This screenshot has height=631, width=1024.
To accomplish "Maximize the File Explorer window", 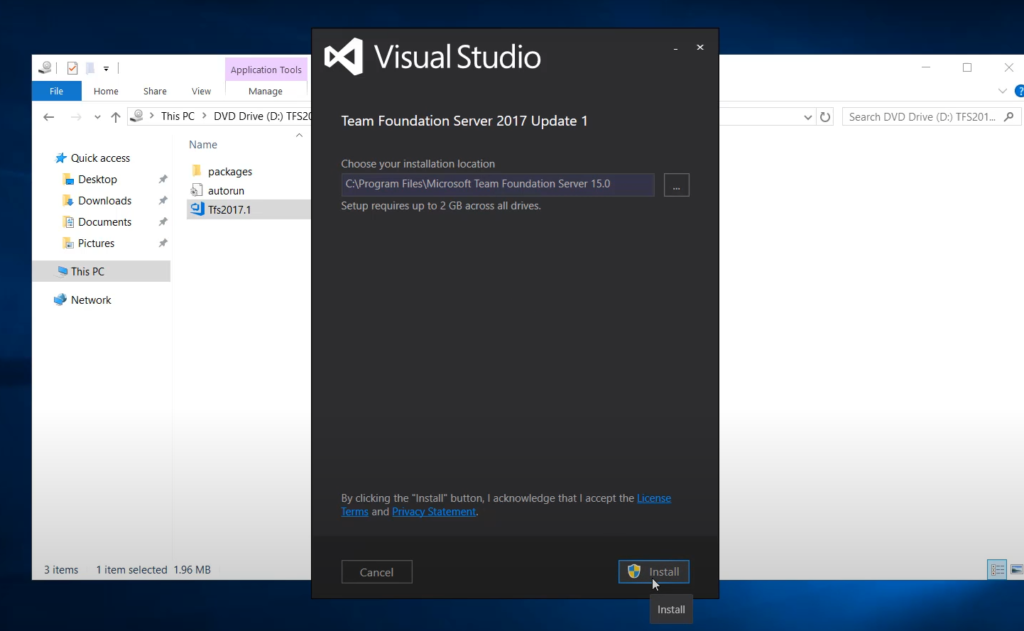I will click(967, 67).
